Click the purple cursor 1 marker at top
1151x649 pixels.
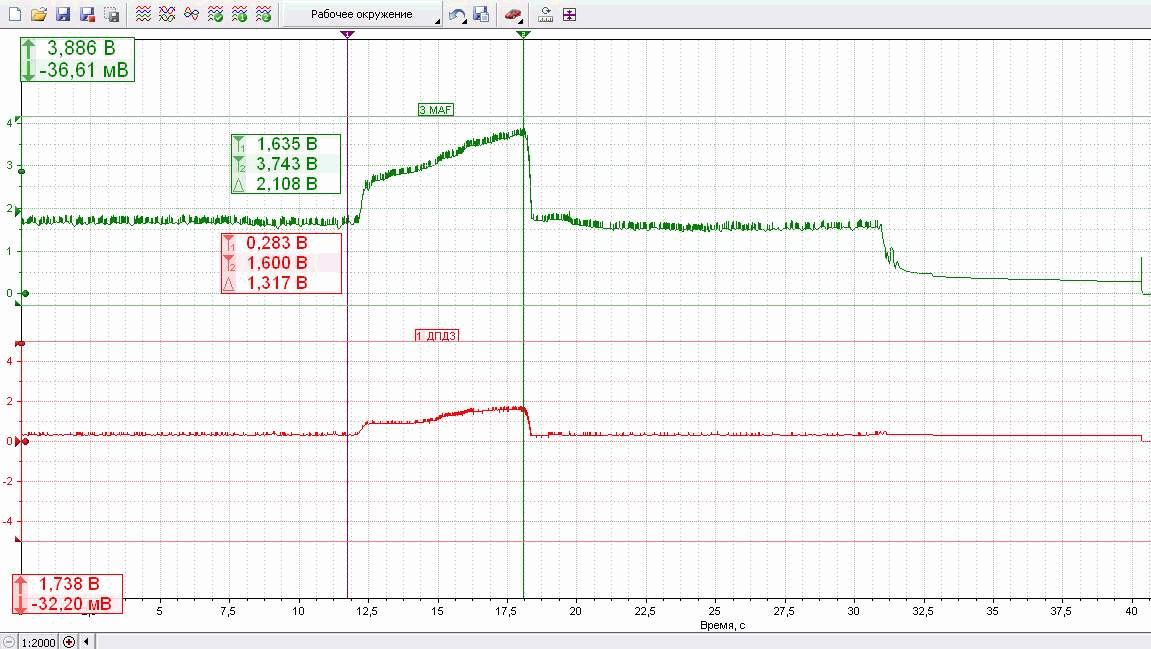pos(347,34)
